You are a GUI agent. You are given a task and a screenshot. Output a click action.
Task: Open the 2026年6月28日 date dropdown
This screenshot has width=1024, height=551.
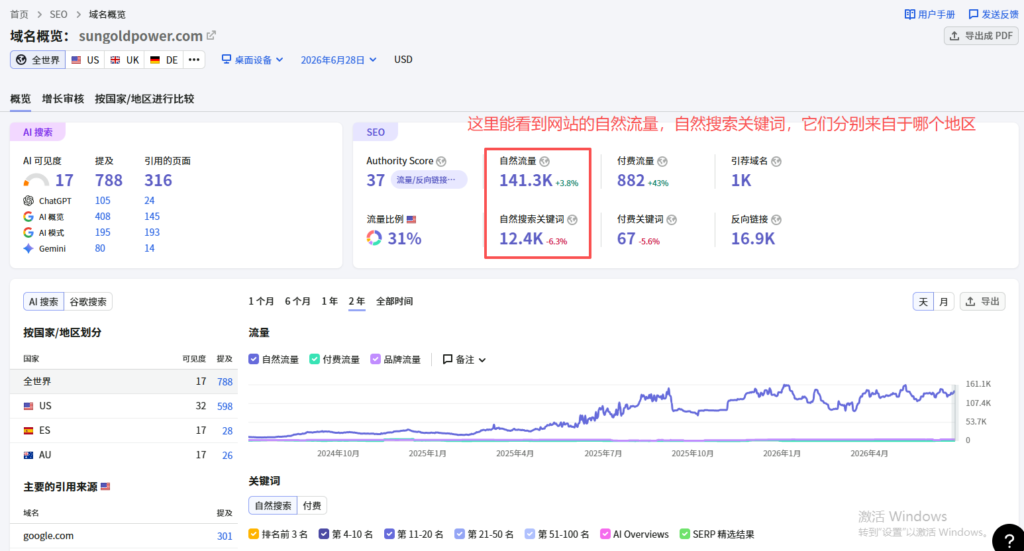pyautogui.click(x=338, y=59)
